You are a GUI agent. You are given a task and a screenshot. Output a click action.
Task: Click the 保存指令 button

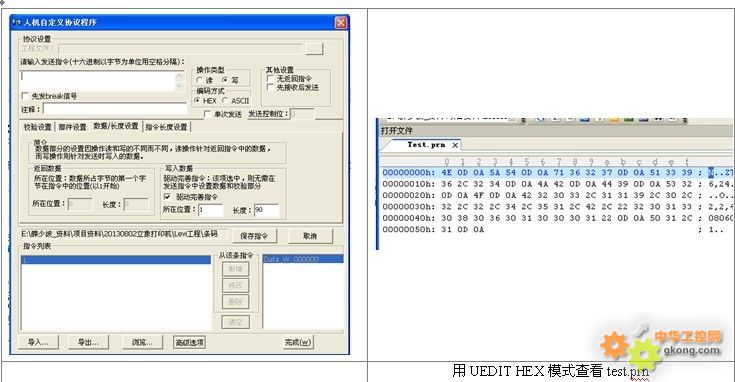[x=254, y=236]
